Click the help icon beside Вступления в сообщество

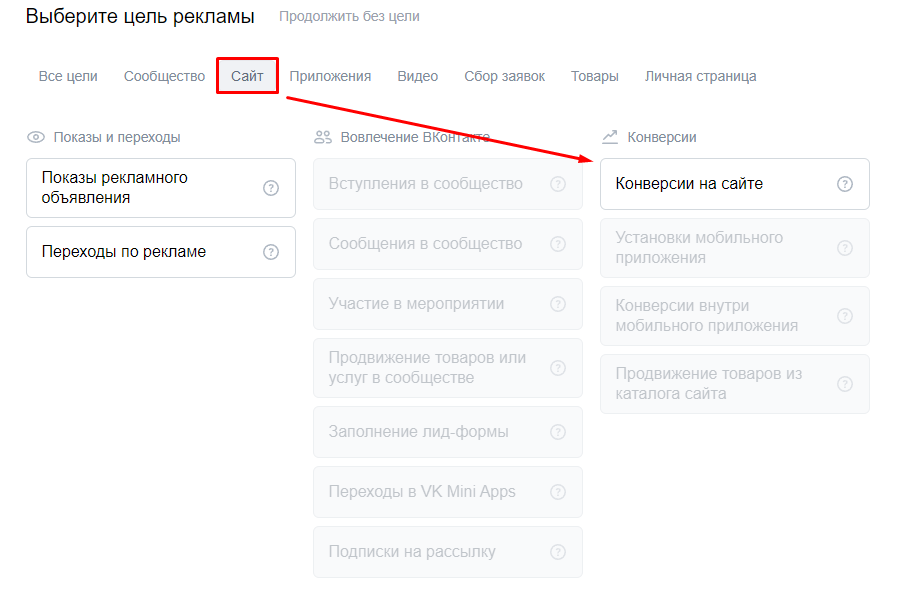coord(558,184)
